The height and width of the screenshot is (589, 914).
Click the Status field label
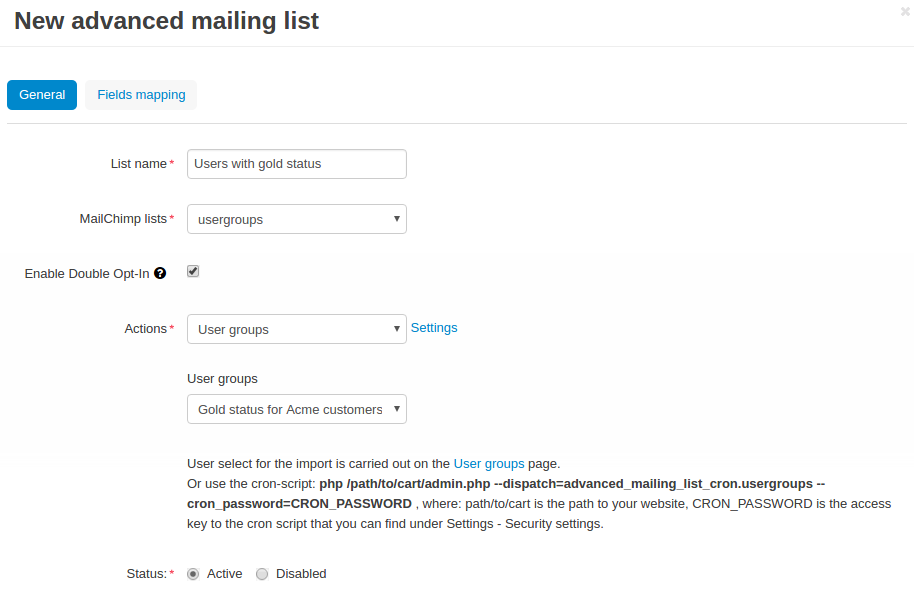click(x=147, y=574)
